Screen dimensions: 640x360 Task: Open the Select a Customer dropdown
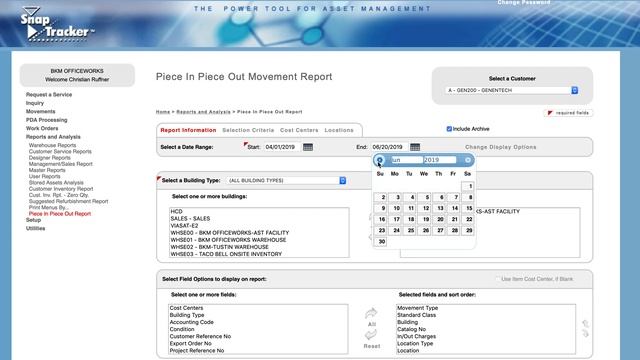(512, 90)
